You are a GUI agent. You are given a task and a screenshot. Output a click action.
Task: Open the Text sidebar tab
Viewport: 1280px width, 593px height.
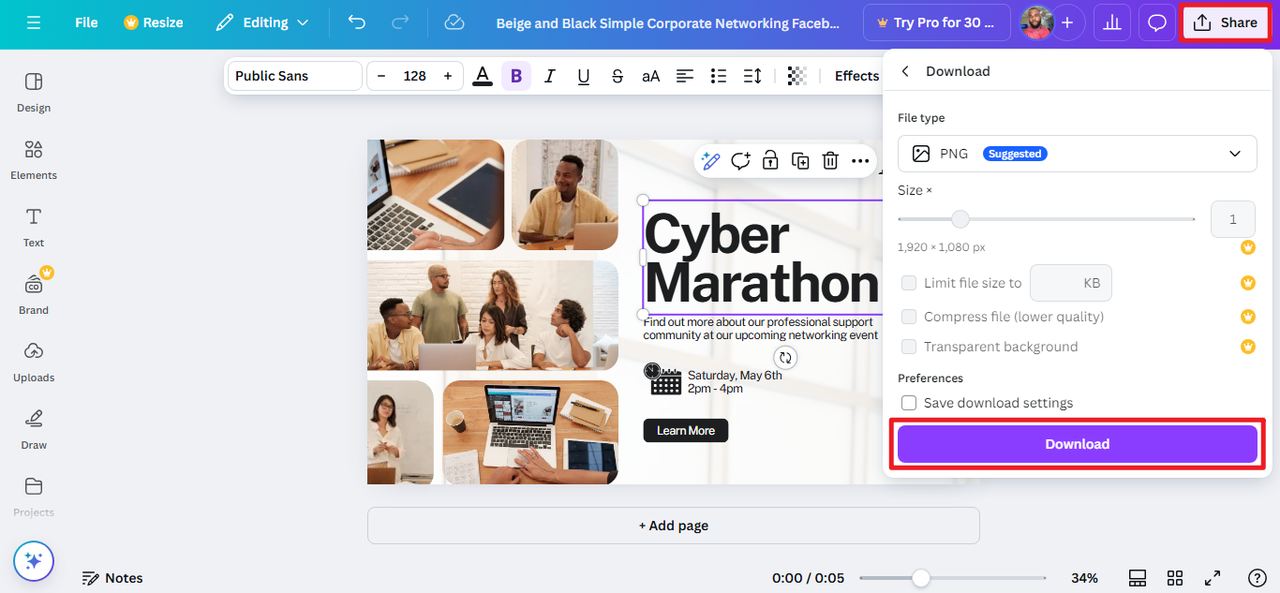[x=34, y=227]
